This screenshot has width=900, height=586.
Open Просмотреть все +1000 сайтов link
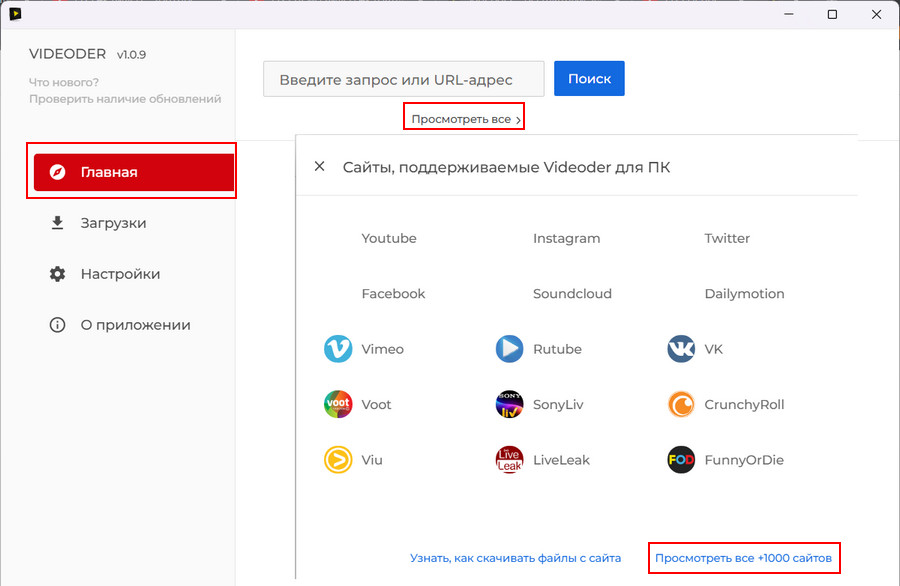tap(743, 558)
